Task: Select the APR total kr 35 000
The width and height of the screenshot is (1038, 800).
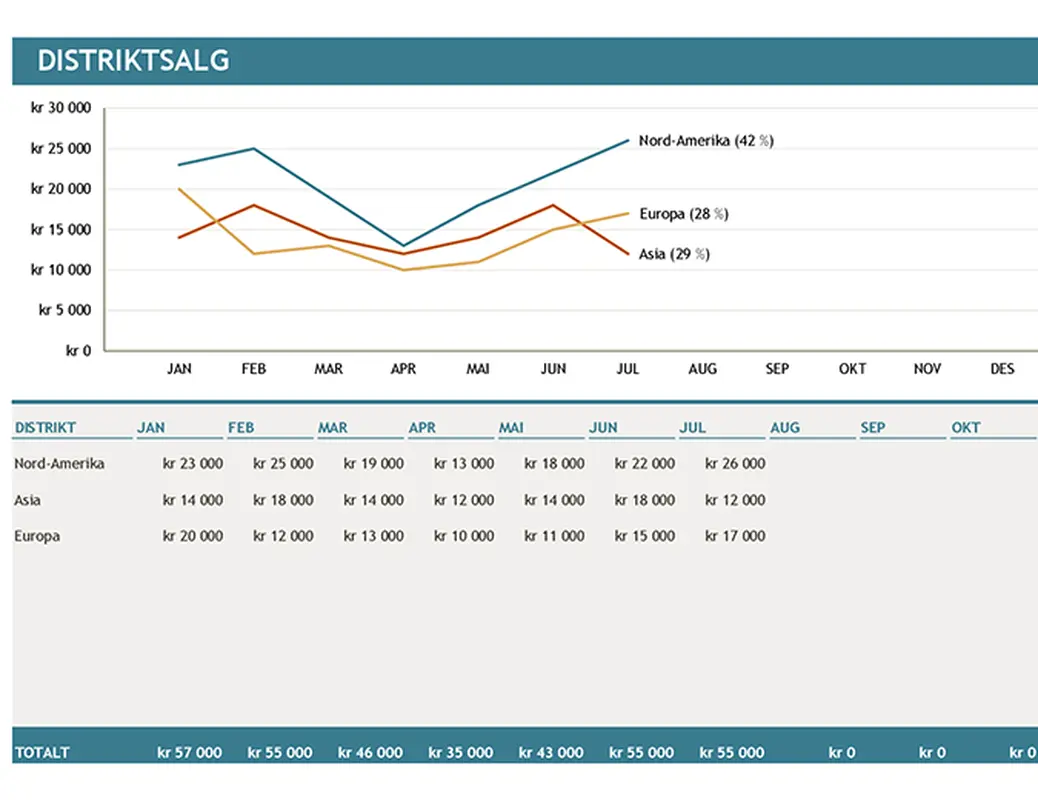Action: pyautogui.click(x=460, y=752)
